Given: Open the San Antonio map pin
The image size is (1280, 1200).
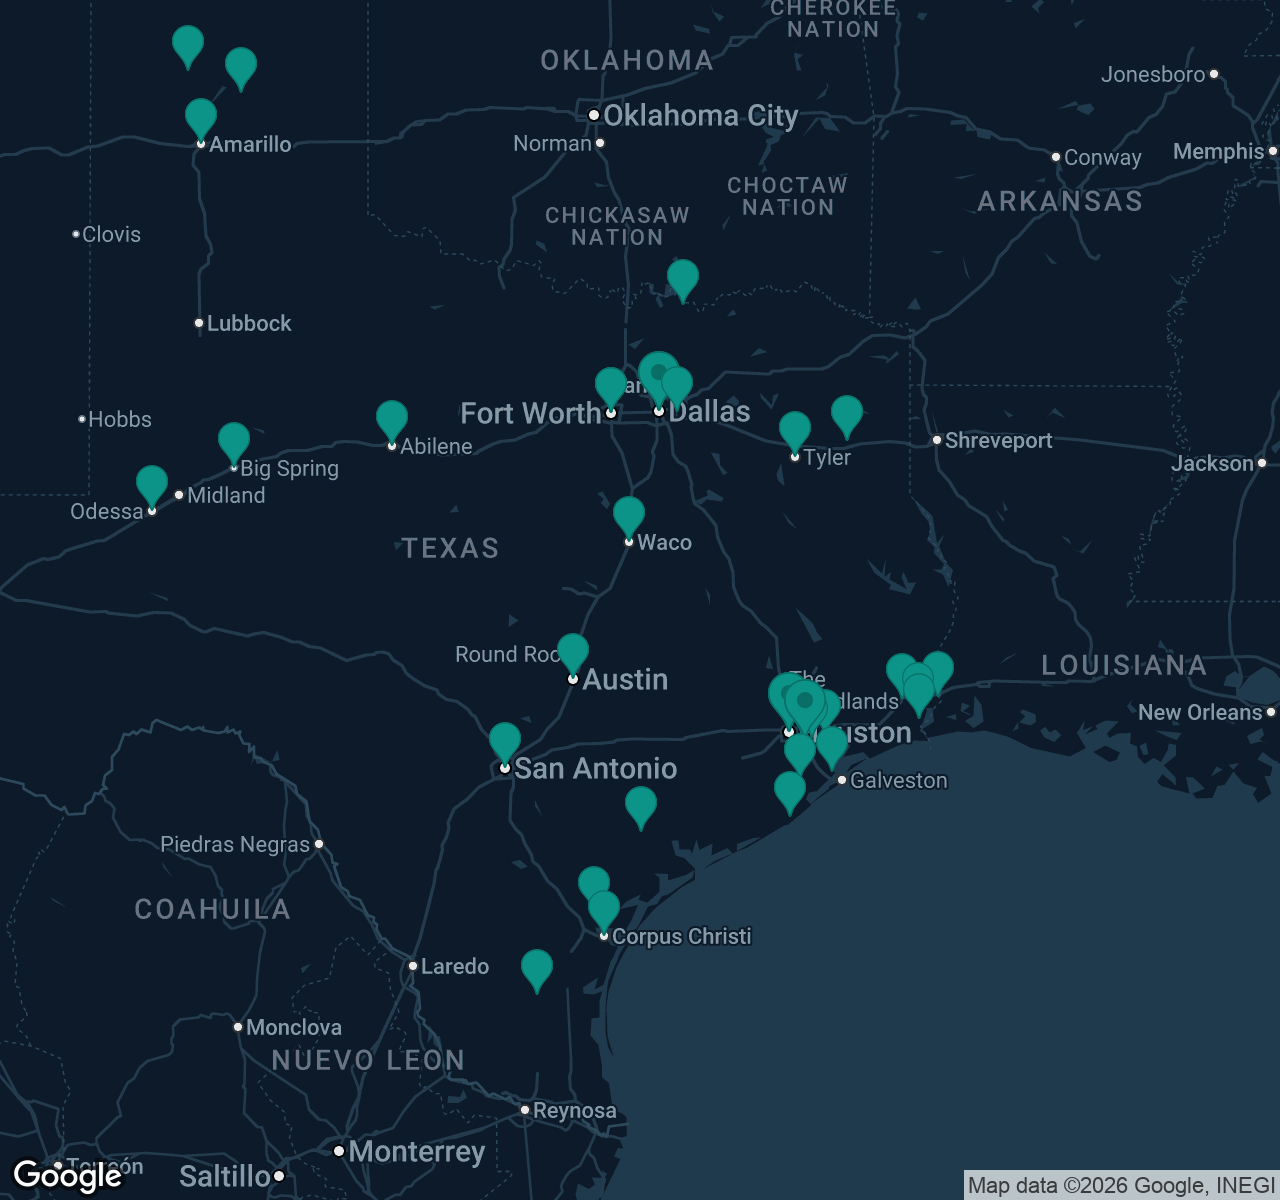Looking at the screenshot, I should (505, 740).
